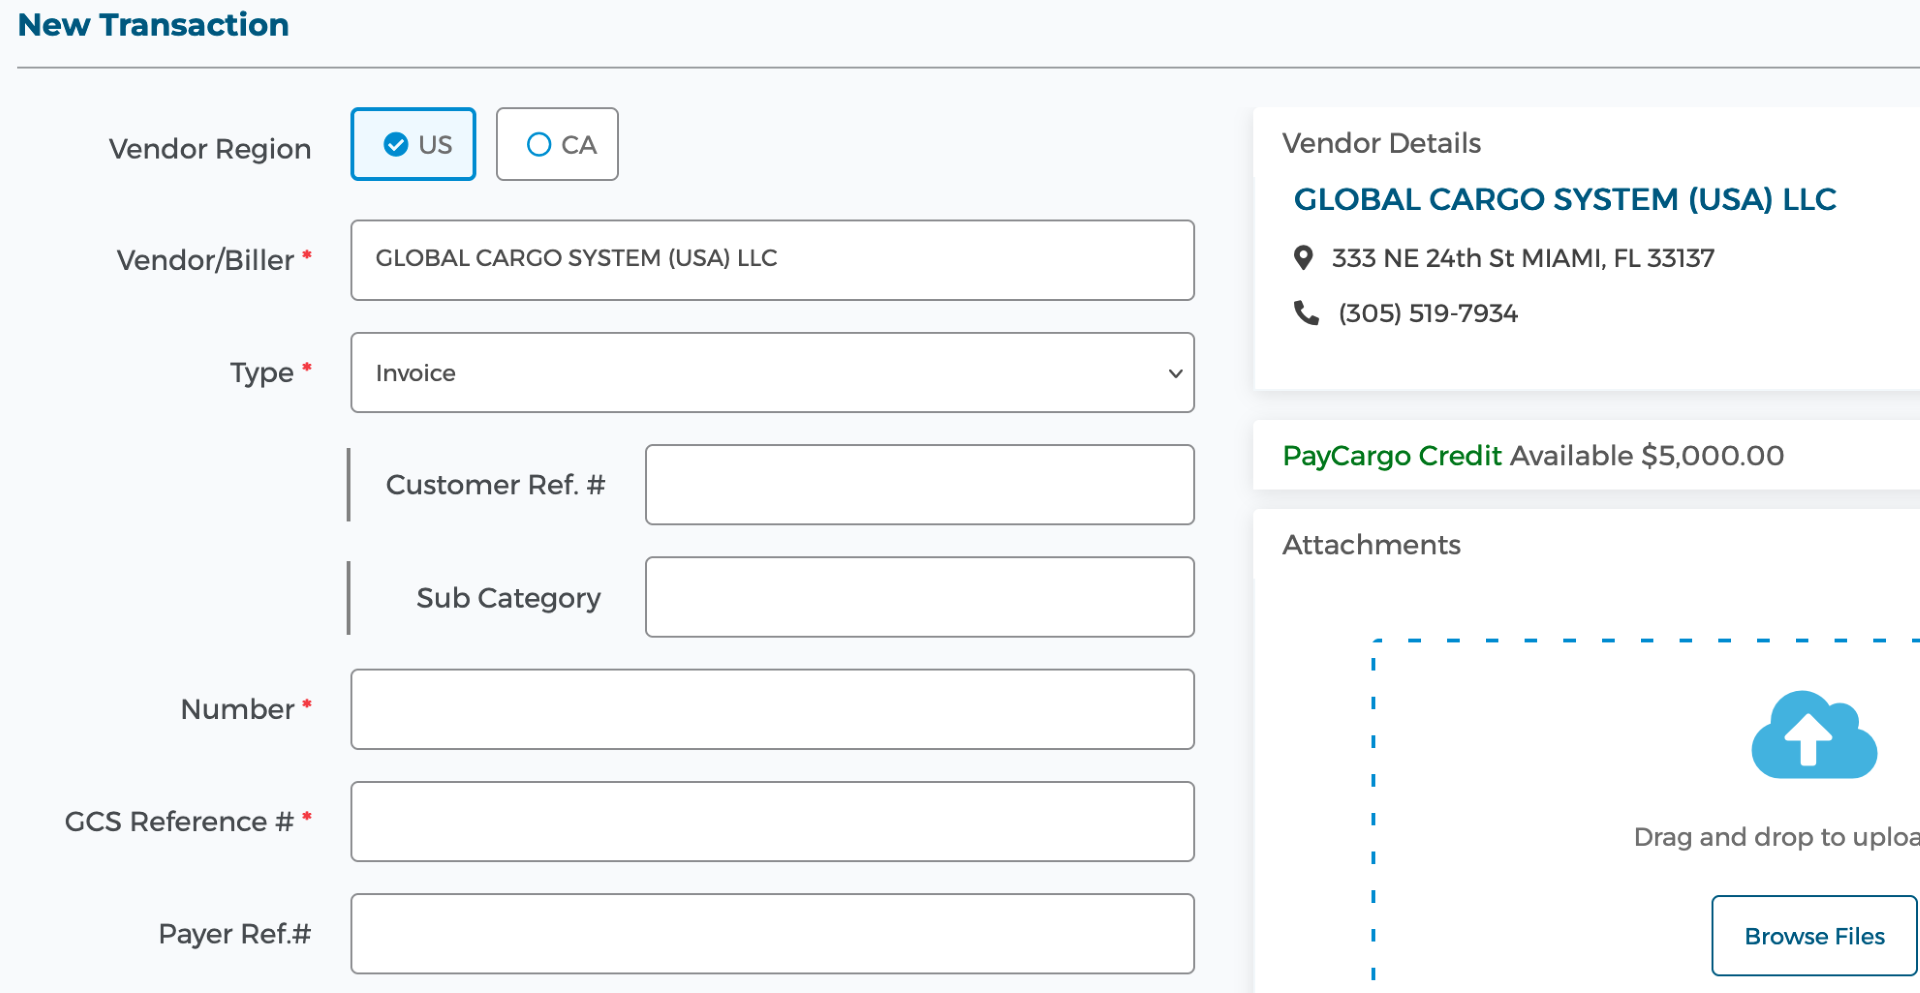The image size is (1920, 993).
Task: Click the vendor address 333 NE 24th St
Action: coord(1522,258)
